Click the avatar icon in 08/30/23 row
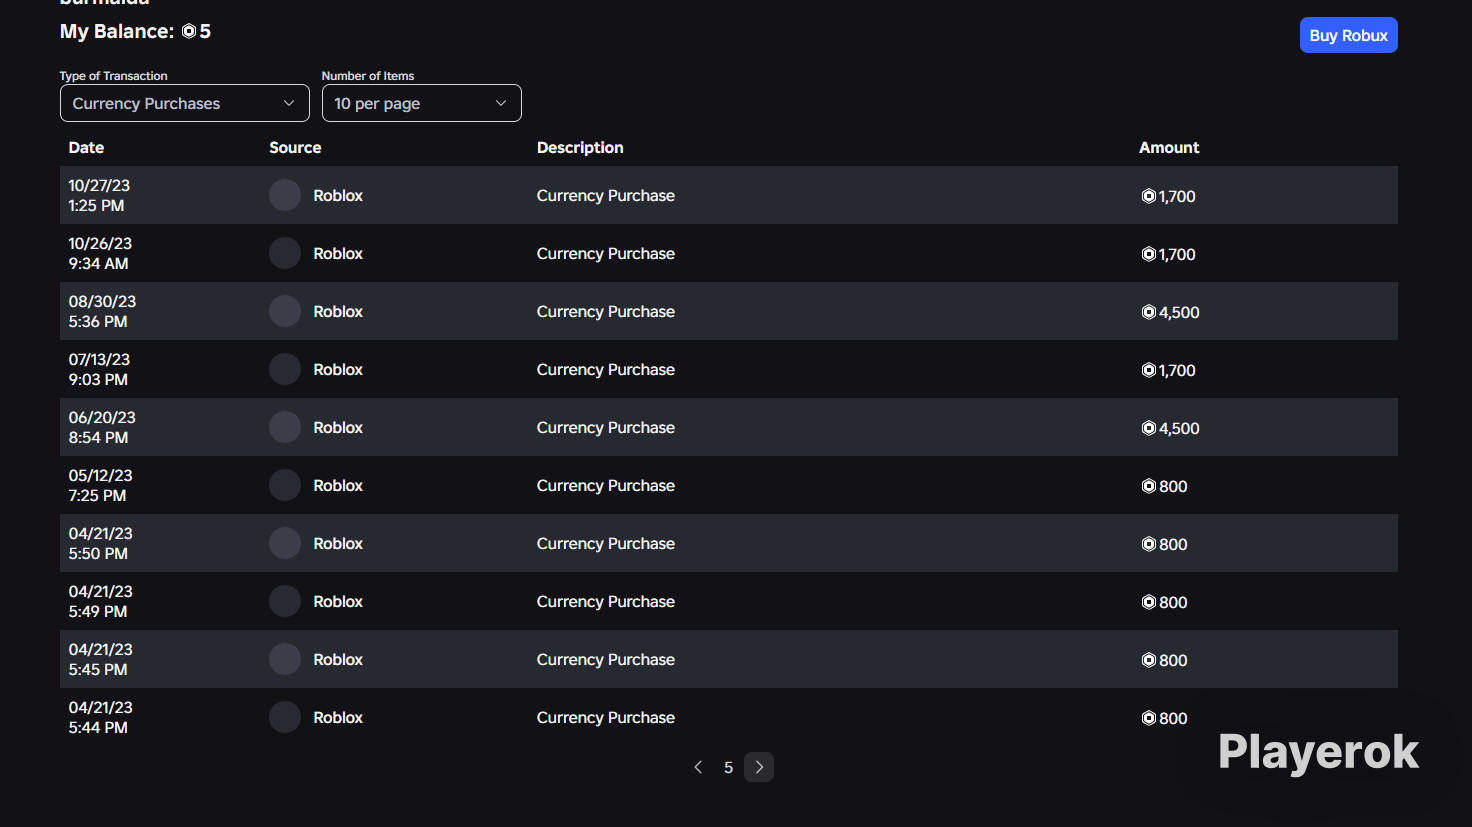 click(285, 311)
